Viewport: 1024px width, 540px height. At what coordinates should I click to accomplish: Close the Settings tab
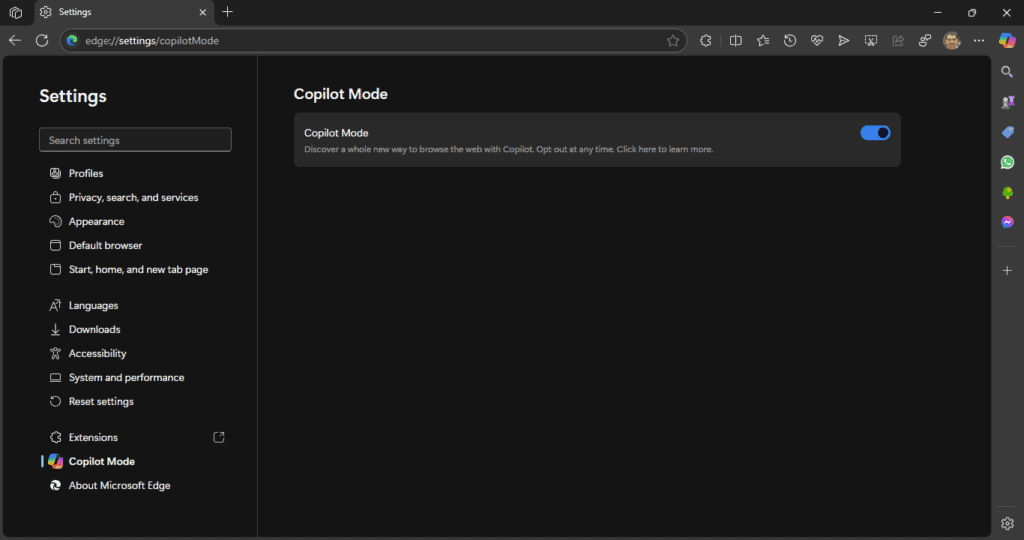pyautogui.click(x=202, y=12)
